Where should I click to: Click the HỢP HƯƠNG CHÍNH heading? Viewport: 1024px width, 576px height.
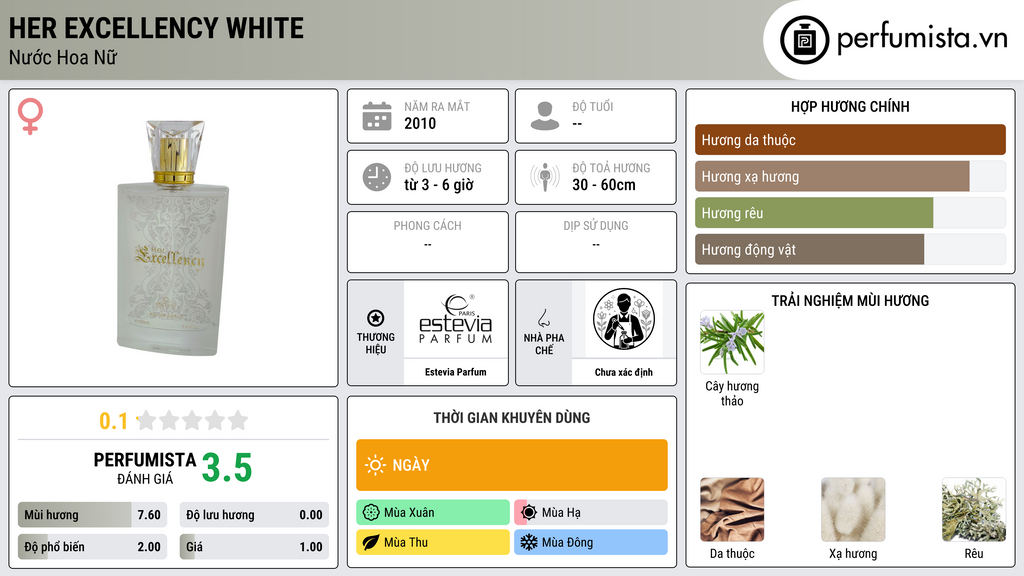[850, 106]
